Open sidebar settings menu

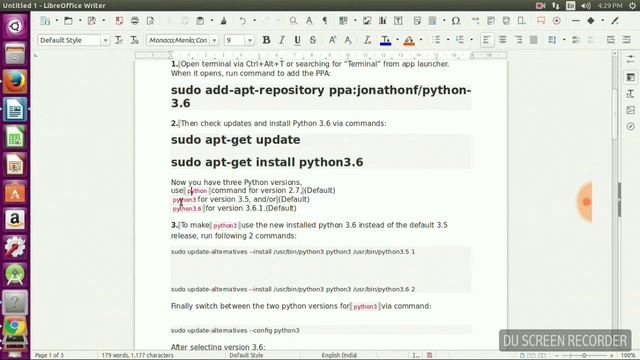631,59
